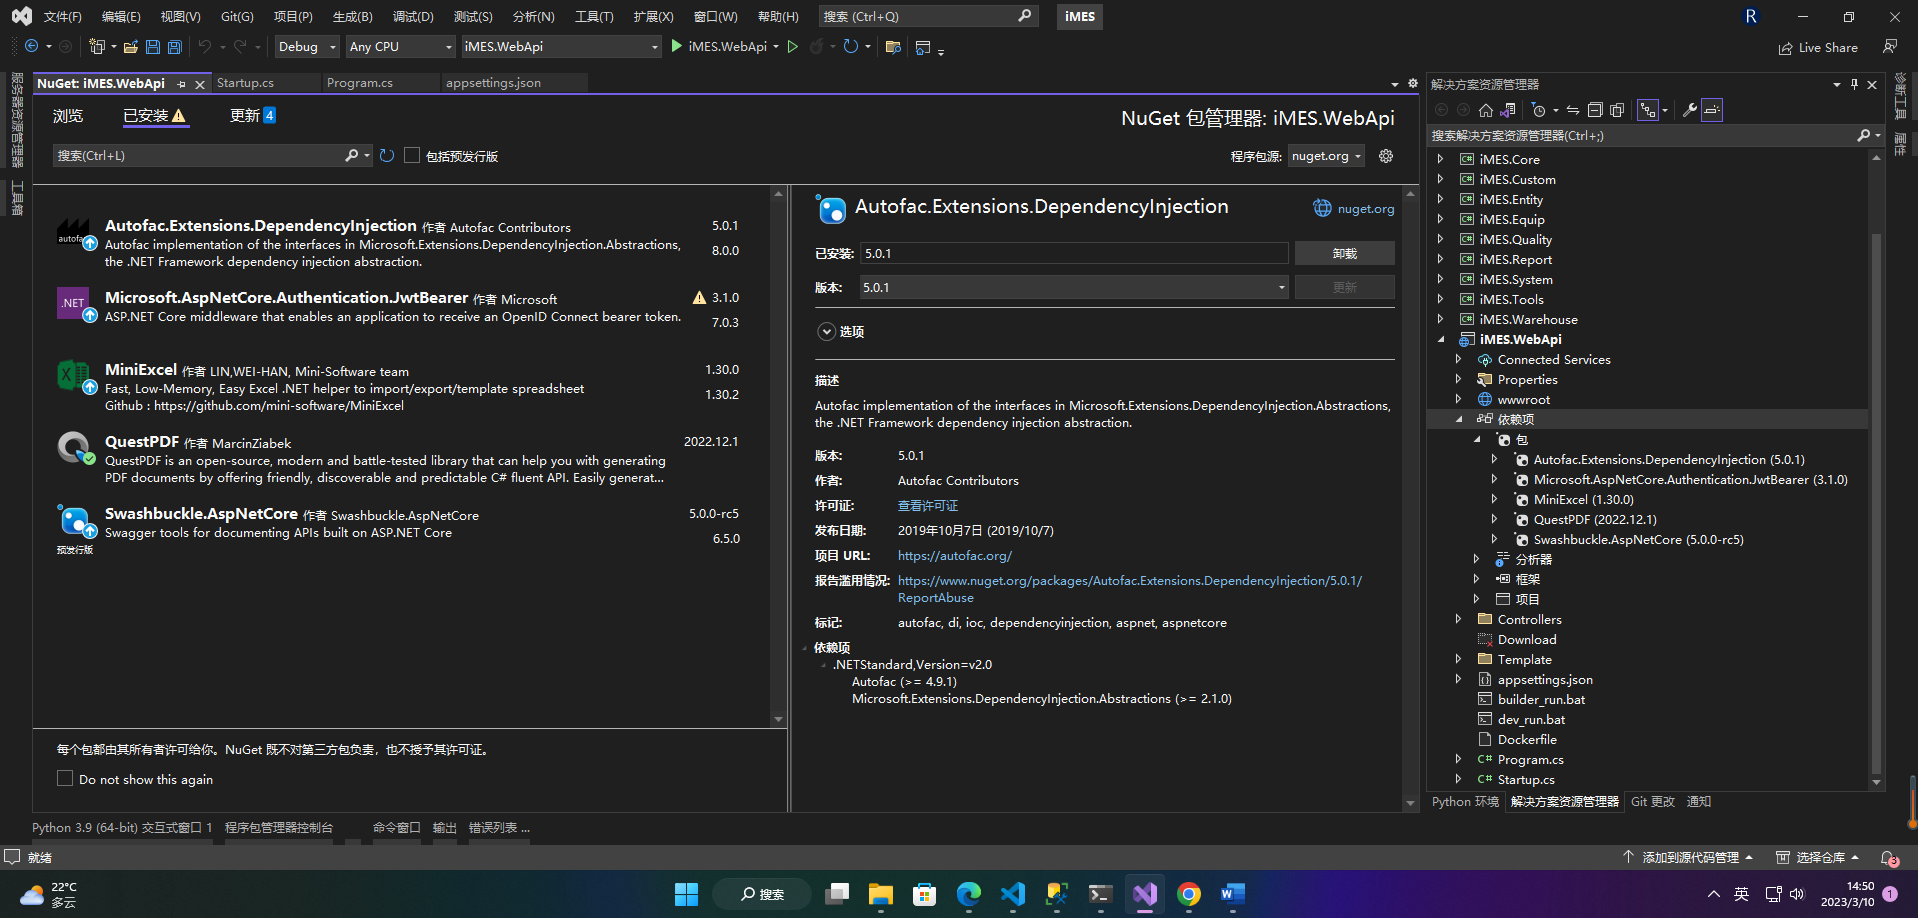Open the 生成(B) Build menu
Screen dimensions: 1918x918
(353, 17)
